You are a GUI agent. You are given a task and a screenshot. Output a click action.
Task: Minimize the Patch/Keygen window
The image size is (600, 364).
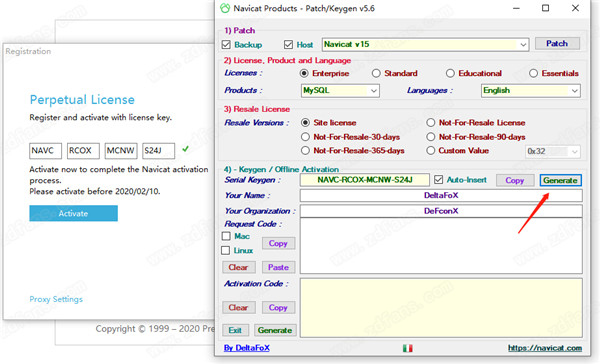tap(517, 8)
